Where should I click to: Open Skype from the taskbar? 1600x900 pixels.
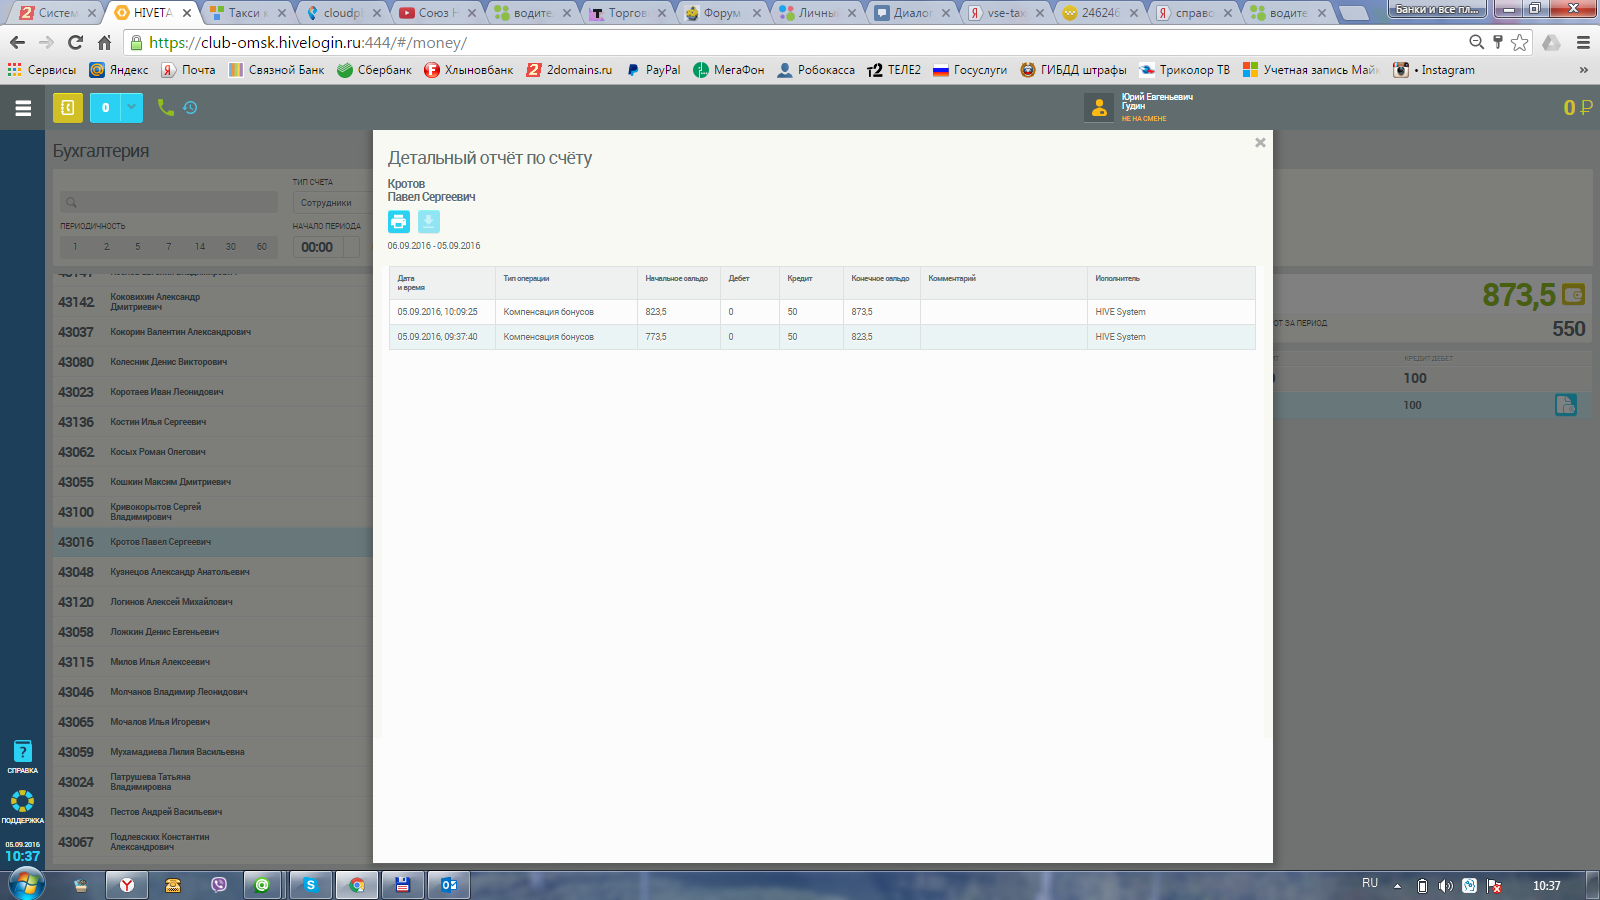(311, 885)
